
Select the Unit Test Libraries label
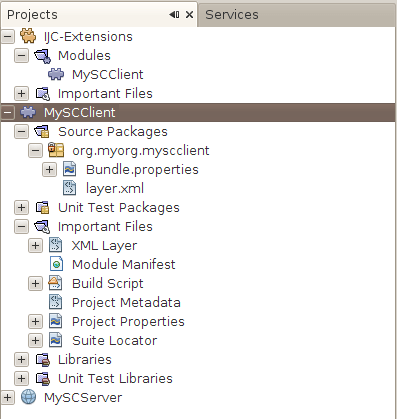115,379
